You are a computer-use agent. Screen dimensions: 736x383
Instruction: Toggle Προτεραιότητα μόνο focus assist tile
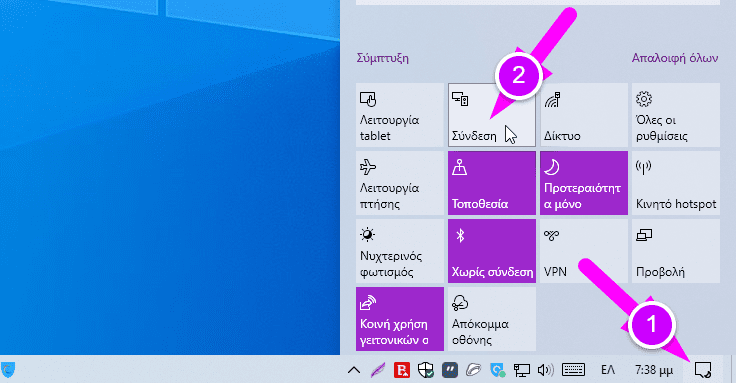pos(584,183)
